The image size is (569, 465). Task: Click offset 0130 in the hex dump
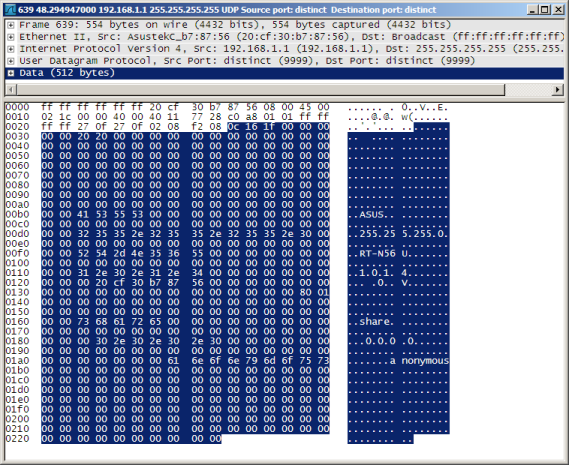pyautogui.click(x=17, y=293)
